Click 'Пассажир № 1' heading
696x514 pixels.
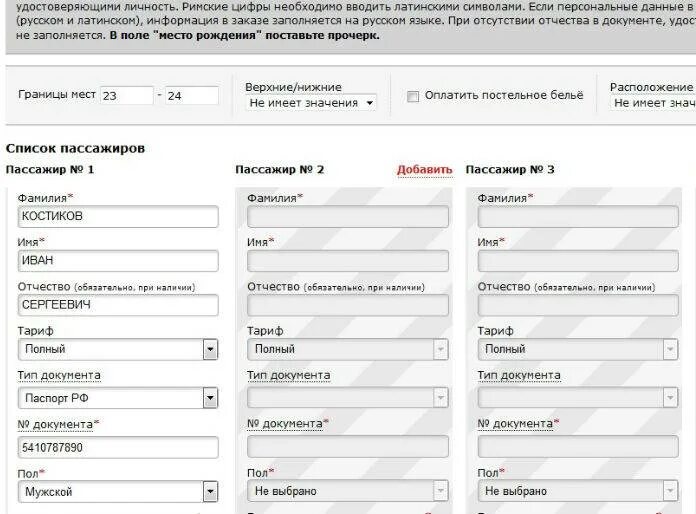pyautogui.click(x=50, y=170)
